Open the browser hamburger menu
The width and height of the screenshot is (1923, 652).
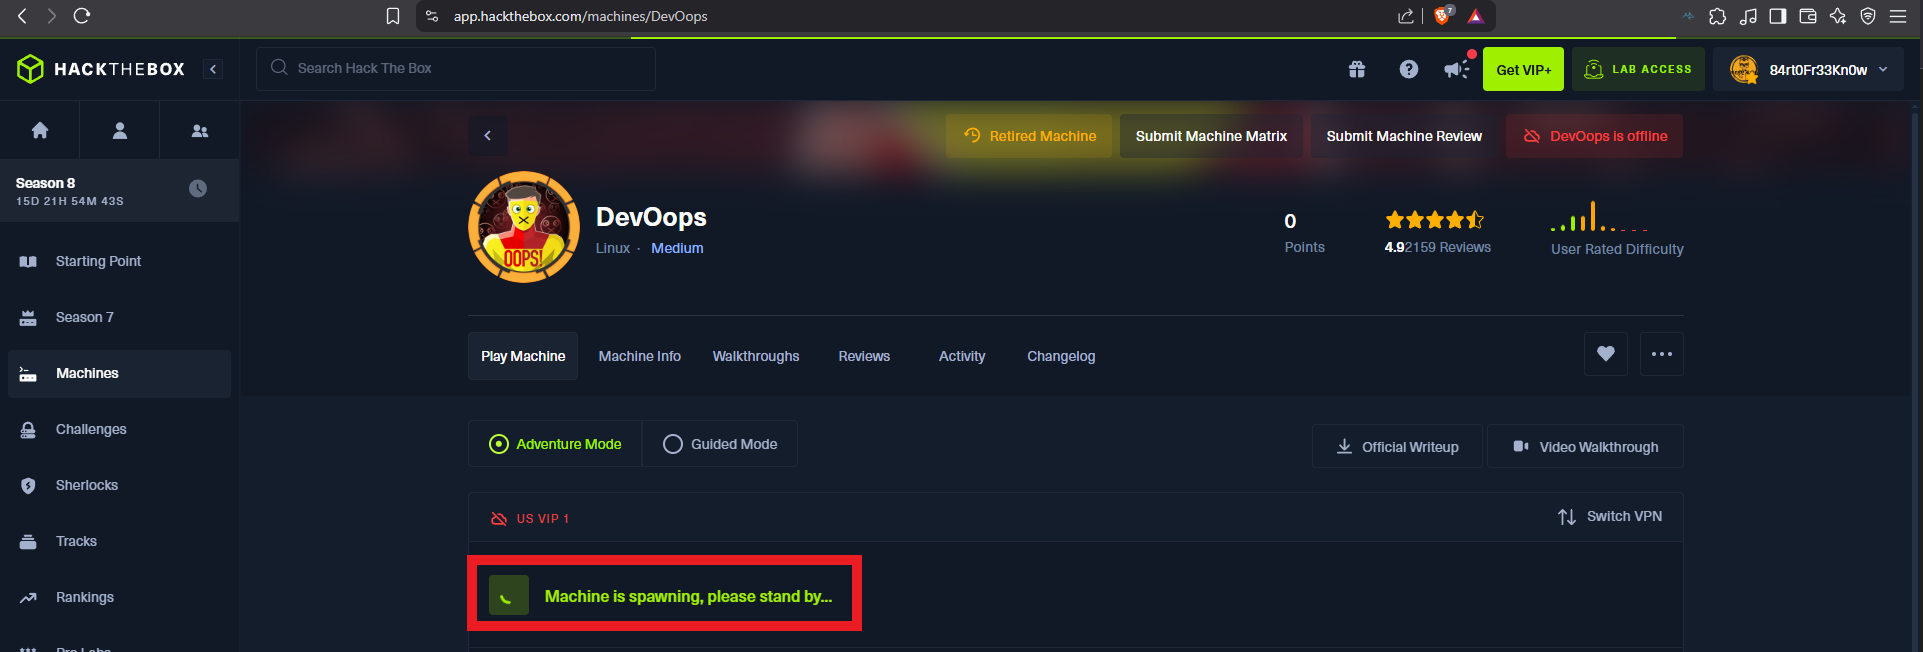pos(1898,16)
